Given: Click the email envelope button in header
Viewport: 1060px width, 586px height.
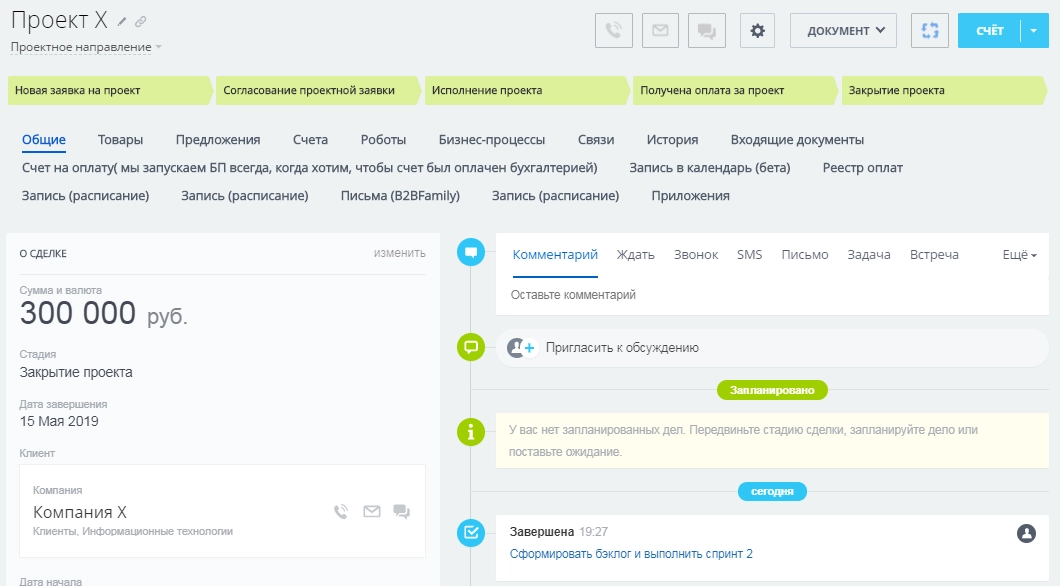Looking at the screenshot, I should (x=660, y=30).
